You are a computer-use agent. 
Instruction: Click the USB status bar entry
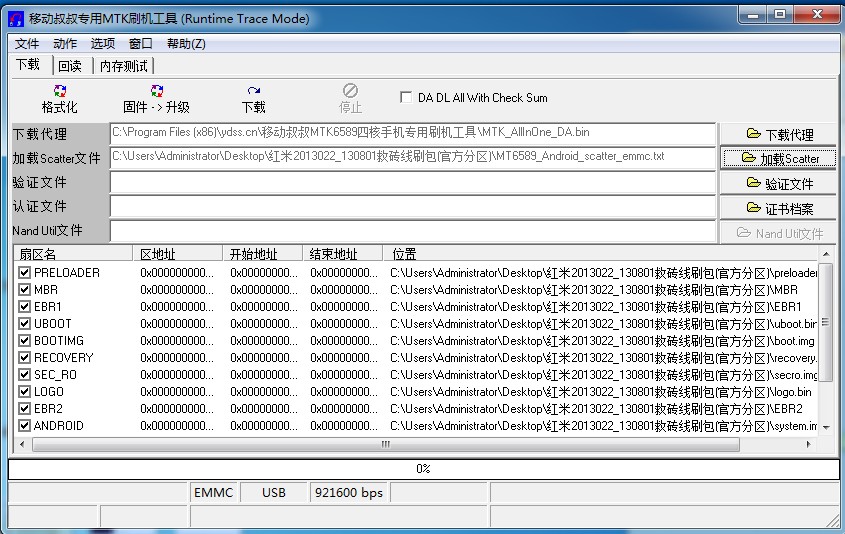(274, 493)
